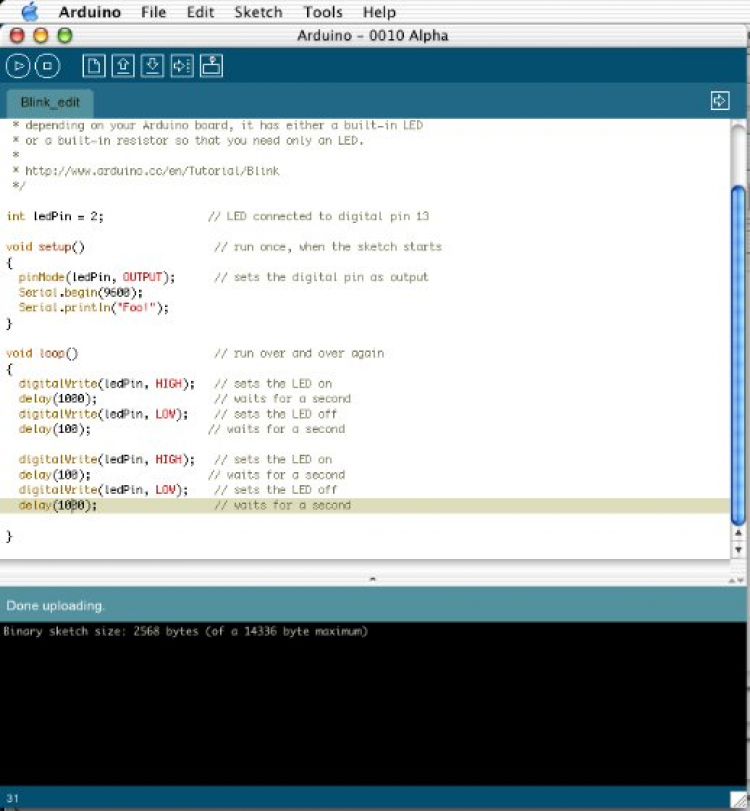Upload to I/O board icon
Screen dimensions: 750x811
182,66
